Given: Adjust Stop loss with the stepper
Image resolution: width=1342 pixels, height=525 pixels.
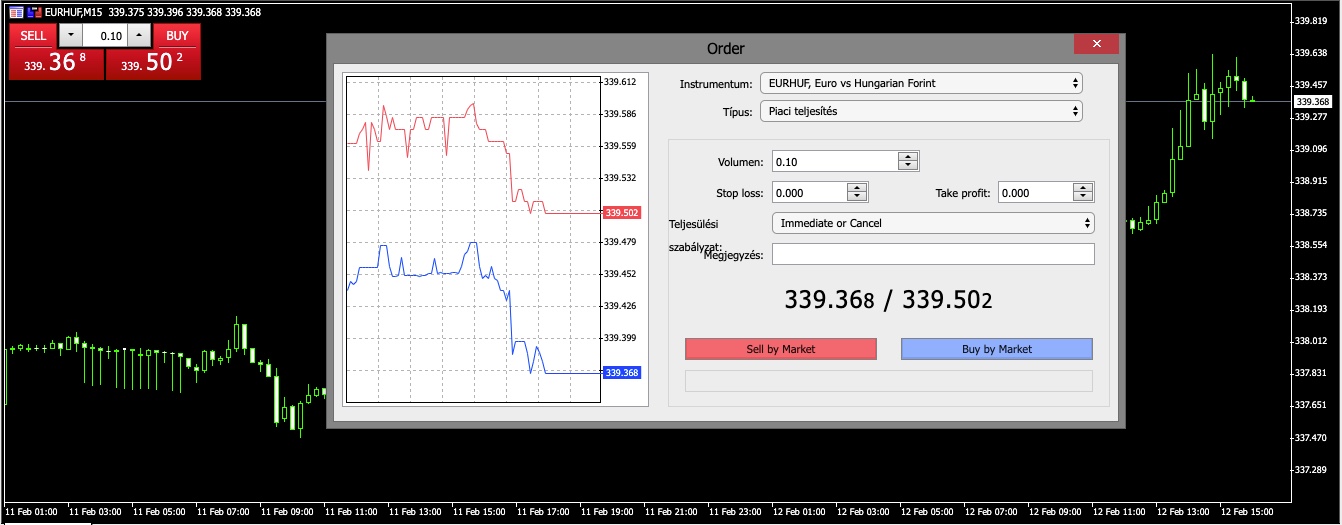Looking at the screenshot, I should [857, 193].
